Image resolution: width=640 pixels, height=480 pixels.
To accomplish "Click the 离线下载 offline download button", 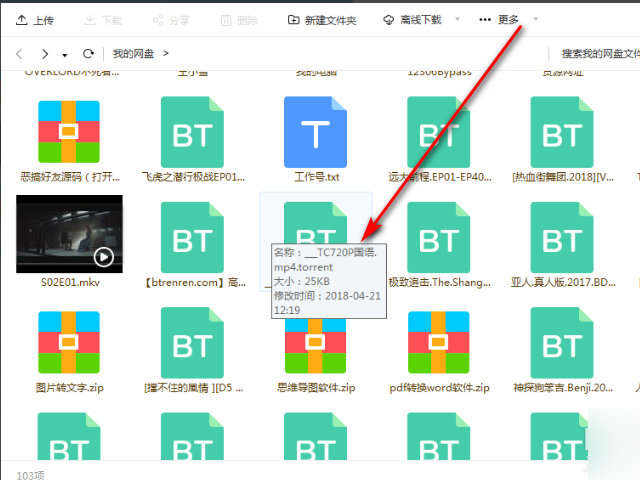I will (412, 20).
